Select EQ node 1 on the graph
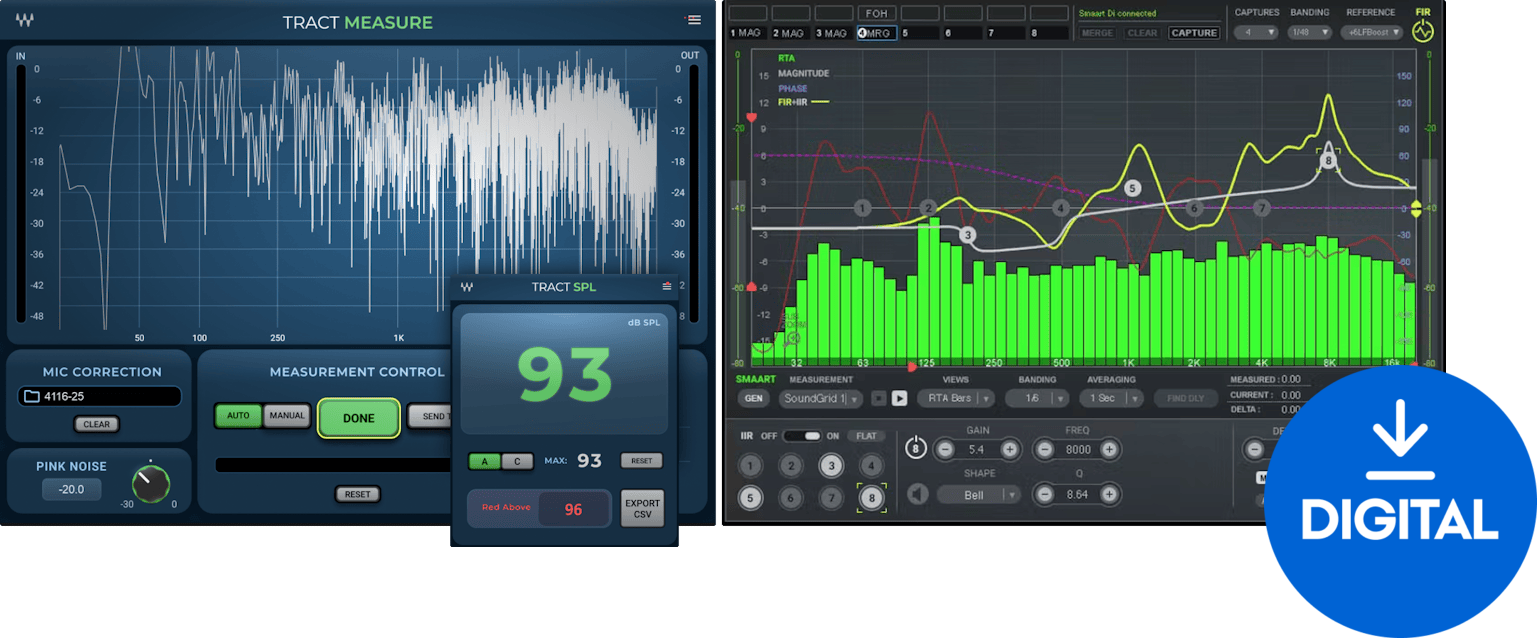The width and height of the screenshot is (1537, 638). [x=863, y=208]
